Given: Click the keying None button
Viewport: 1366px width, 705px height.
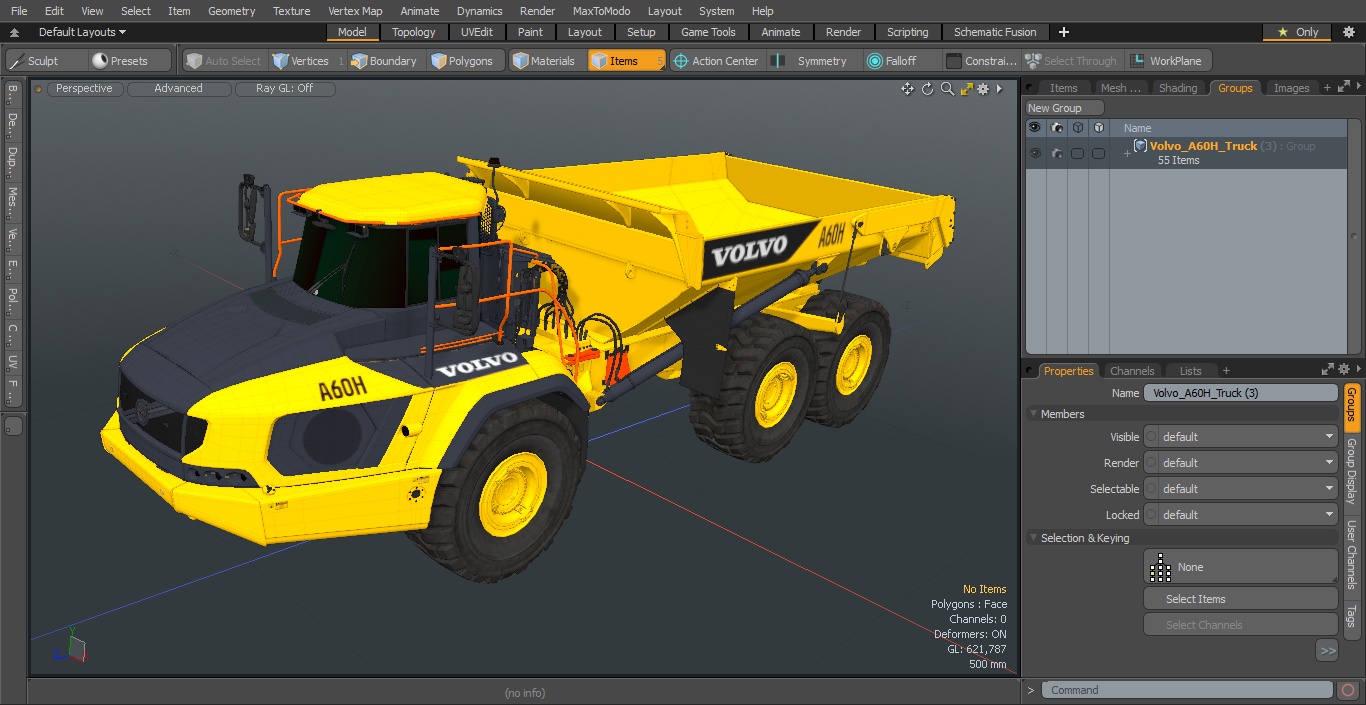Looking at the screenshot, I should pos(1240,567).
